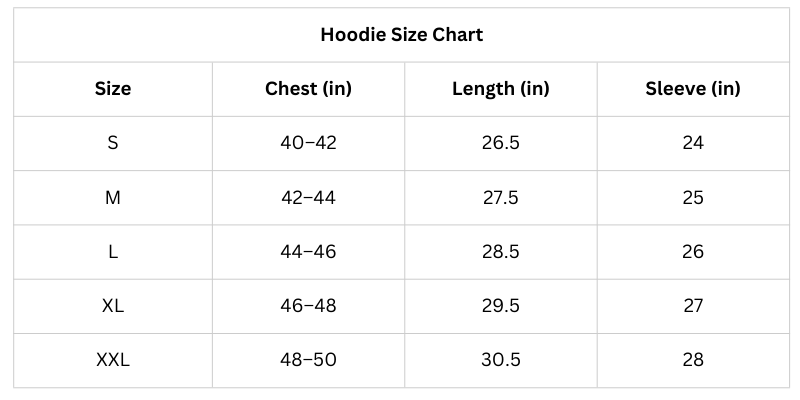
Task: Select the M size cell
Action: click(113, 197)
